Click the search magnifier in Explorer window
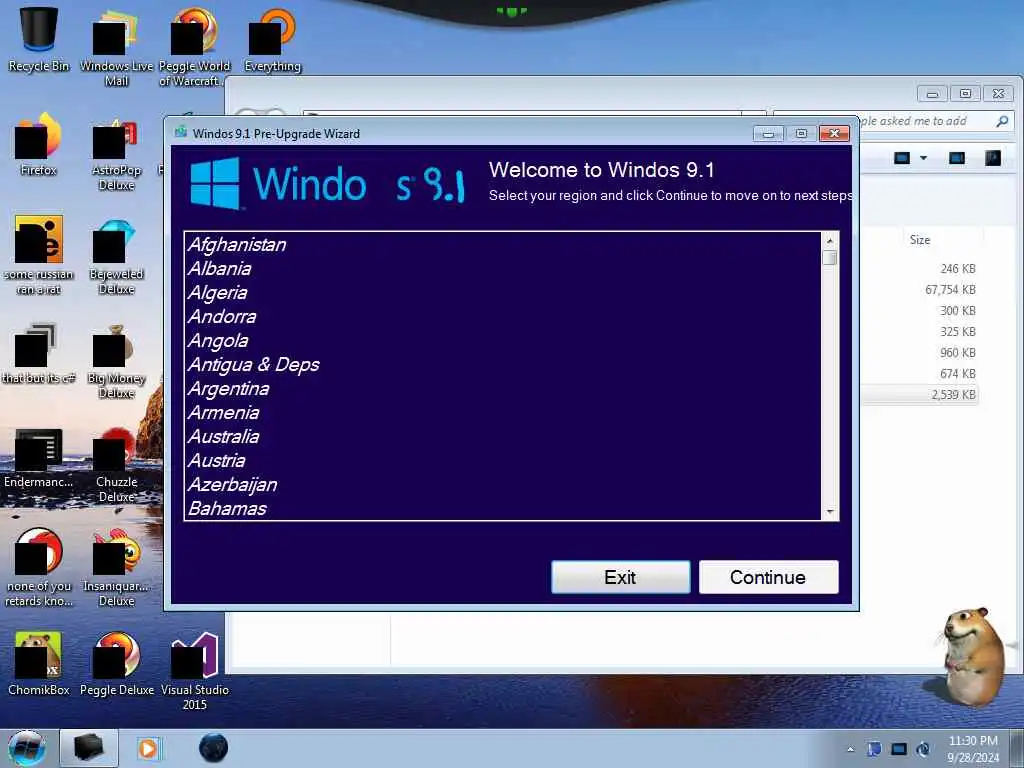The image size is (1024, 768). pyautogui.click(x=1002, y=121)
